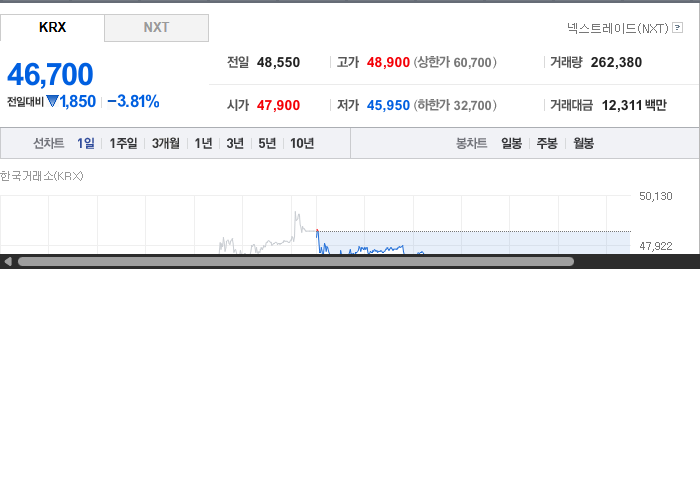The height and width of the screenshot is (490, 700).
Task: Click the current price 46,700
Action: pos(50,74)
